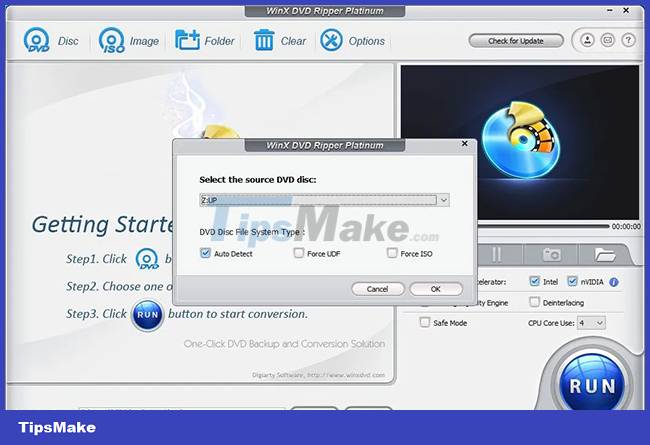650x445 pixels.
Task: Open CPU Core Use dropdown
Action: [592, 323]
